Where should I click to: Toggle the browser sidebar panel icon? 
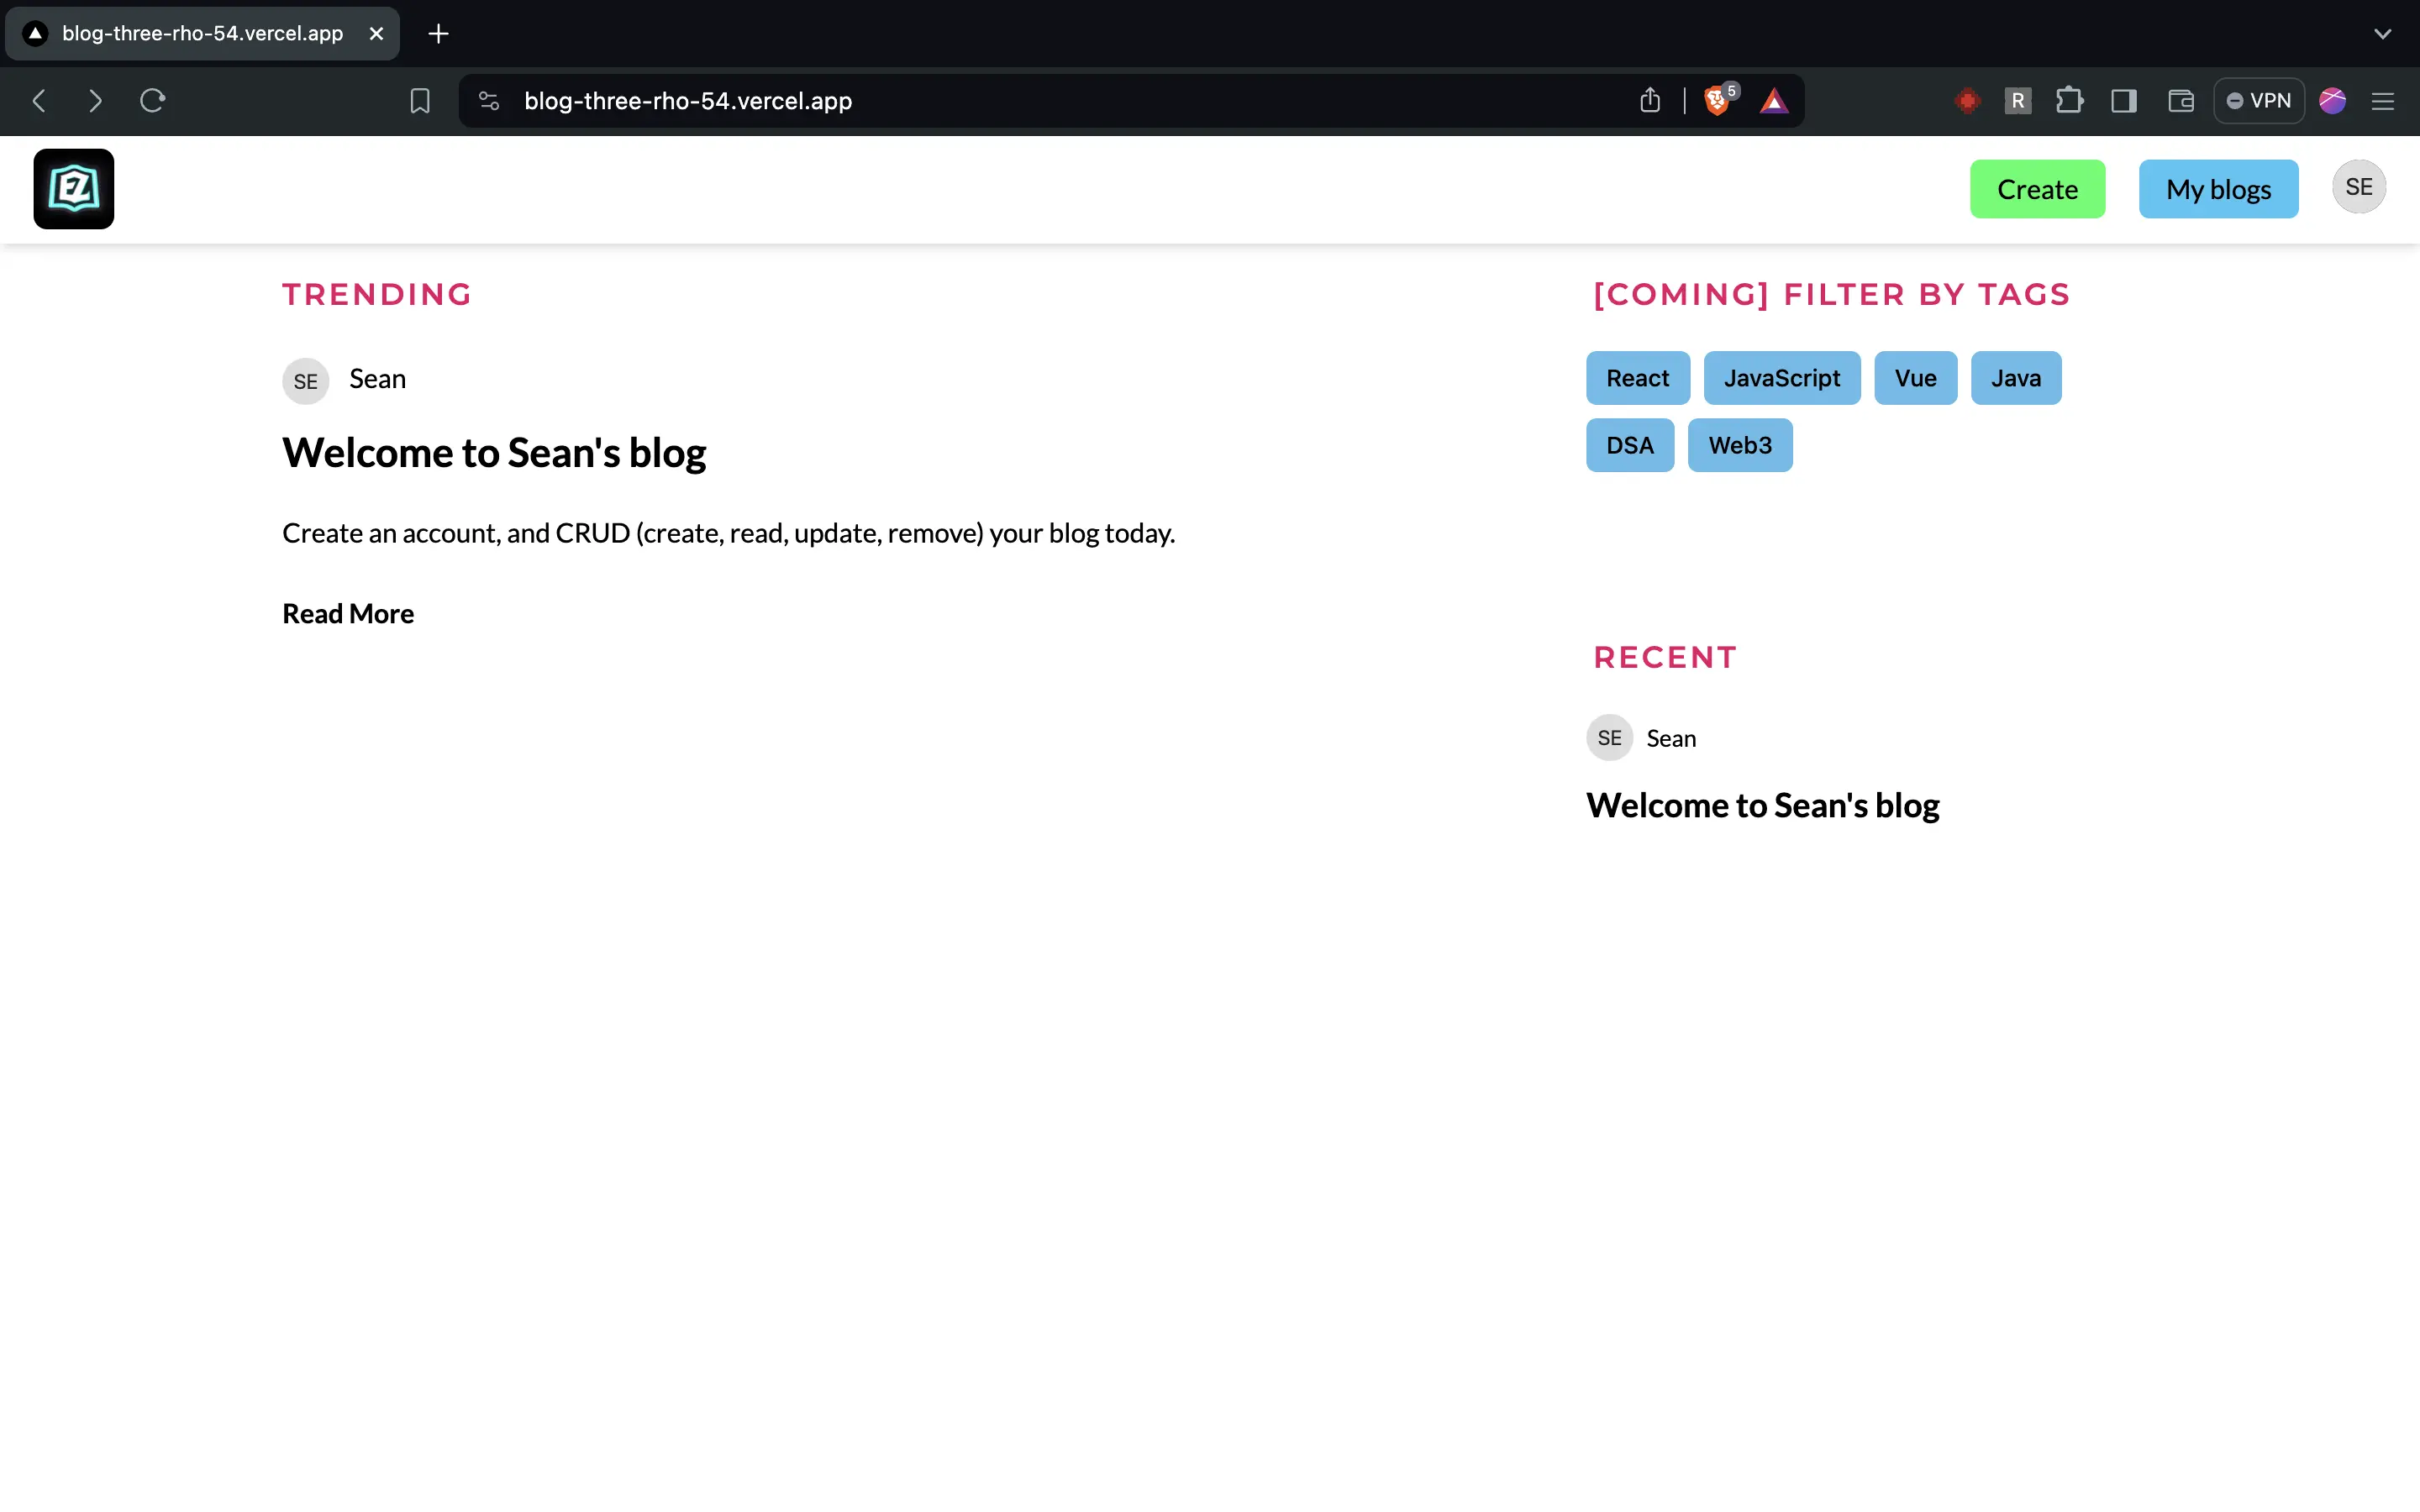coord(2124,101)
